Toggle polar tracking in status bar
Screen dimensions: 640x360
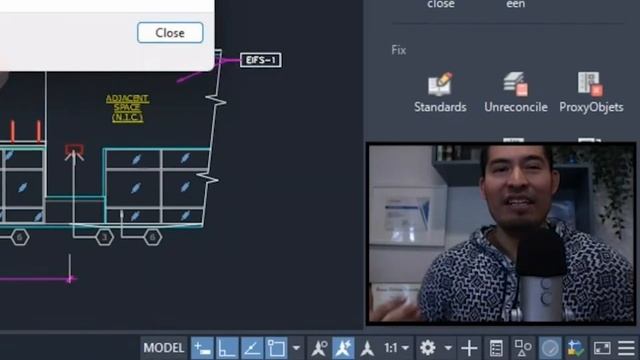(251, 348)
